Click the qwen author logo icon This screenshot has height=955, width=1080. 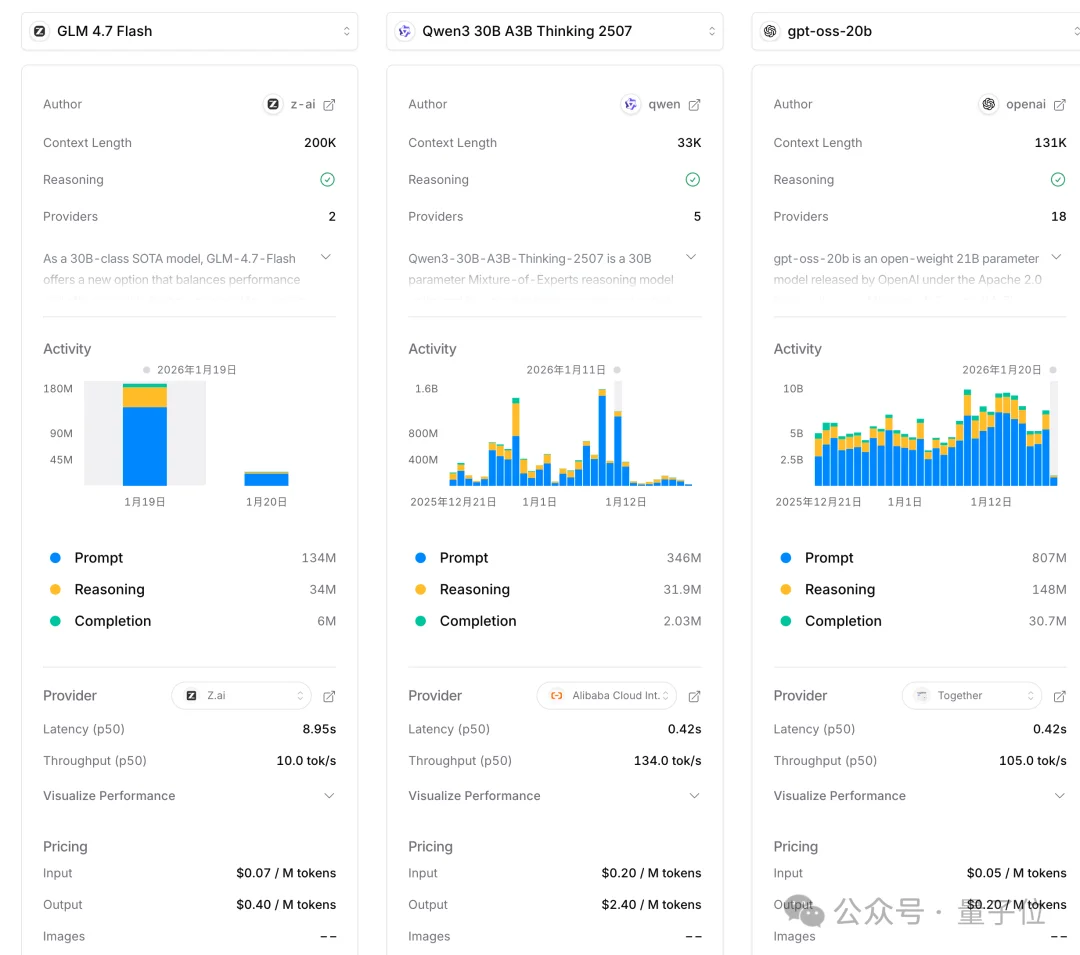[x=630, y=104]
